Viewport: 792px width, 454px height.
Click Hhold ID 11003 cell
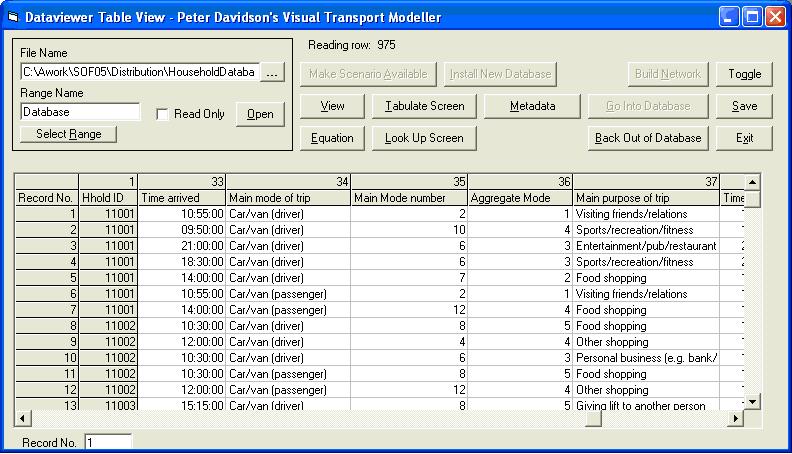tap(108, 405)
